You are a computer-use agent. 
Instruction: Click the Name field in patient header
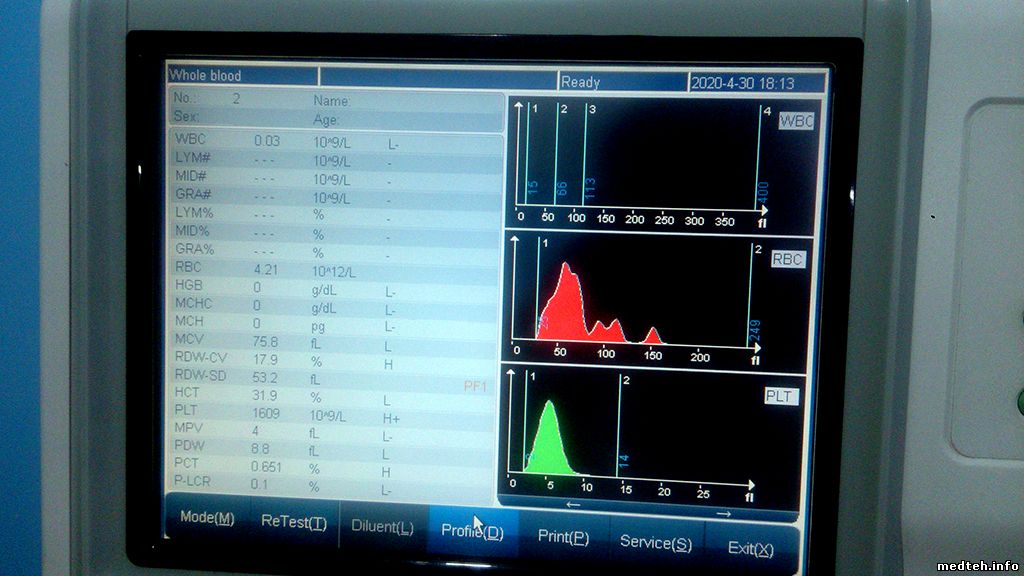point(400,101)
